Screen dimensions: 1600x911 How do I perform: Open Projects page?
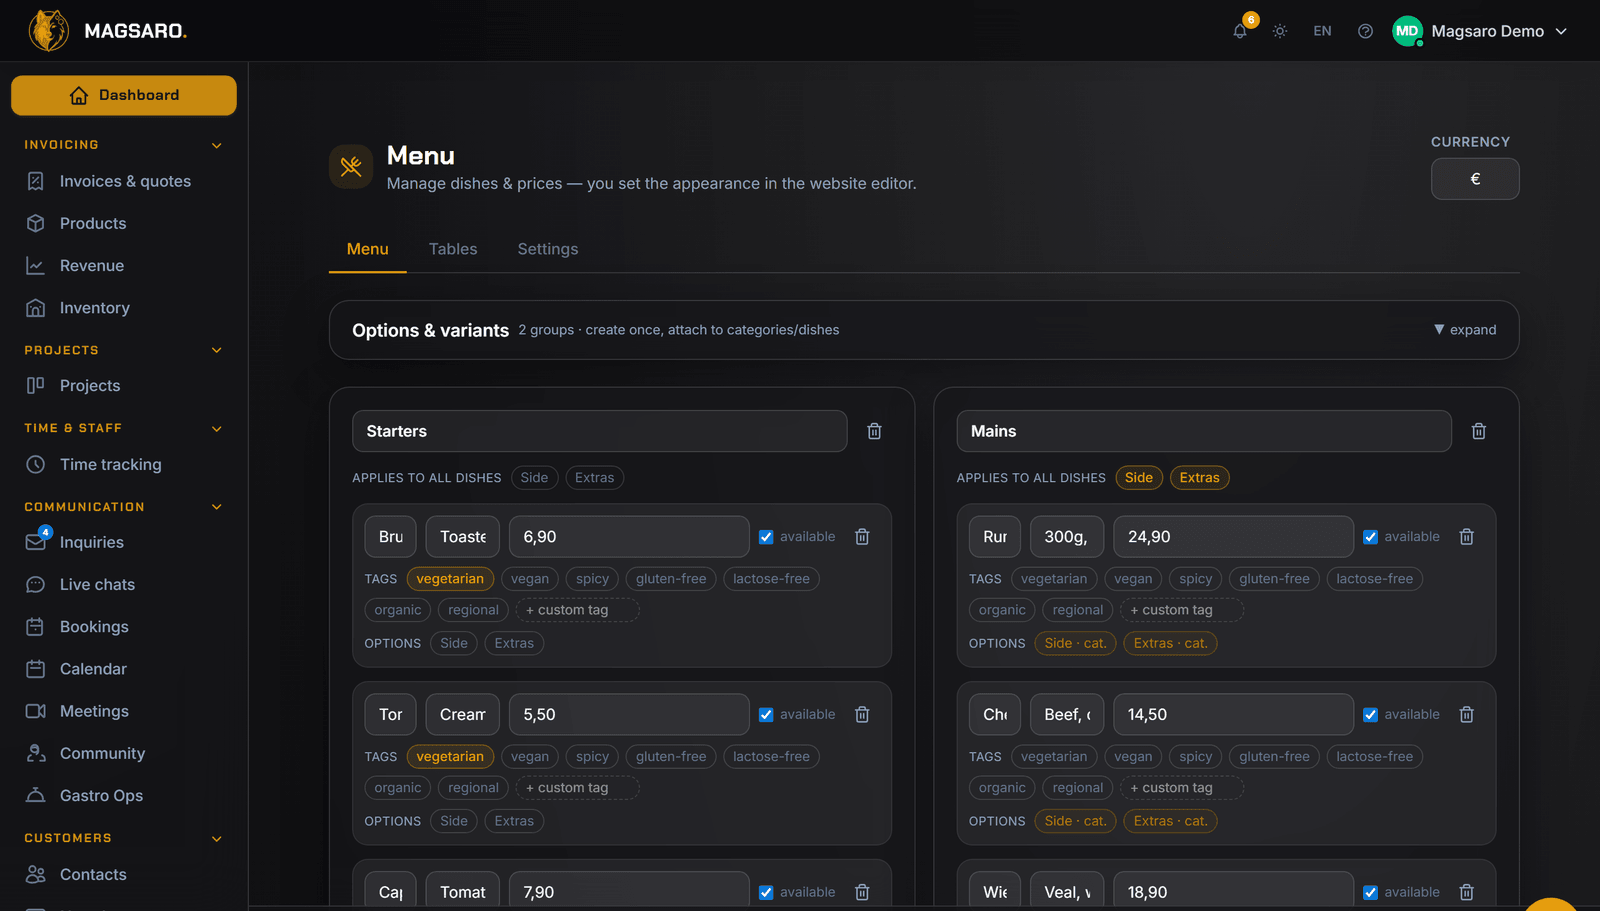click(124, 386)
